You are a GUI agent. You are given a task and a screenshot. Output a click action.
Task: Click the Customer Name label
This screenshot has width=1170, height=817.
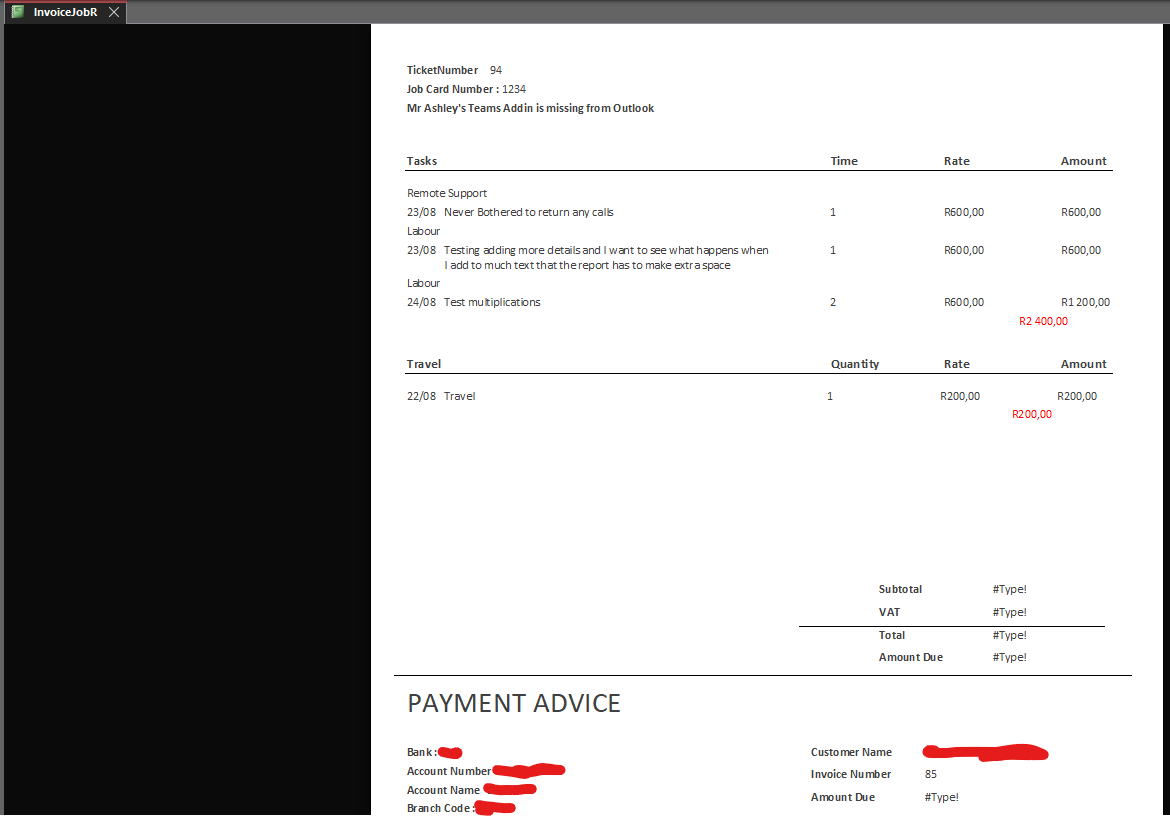pos(851,752)
